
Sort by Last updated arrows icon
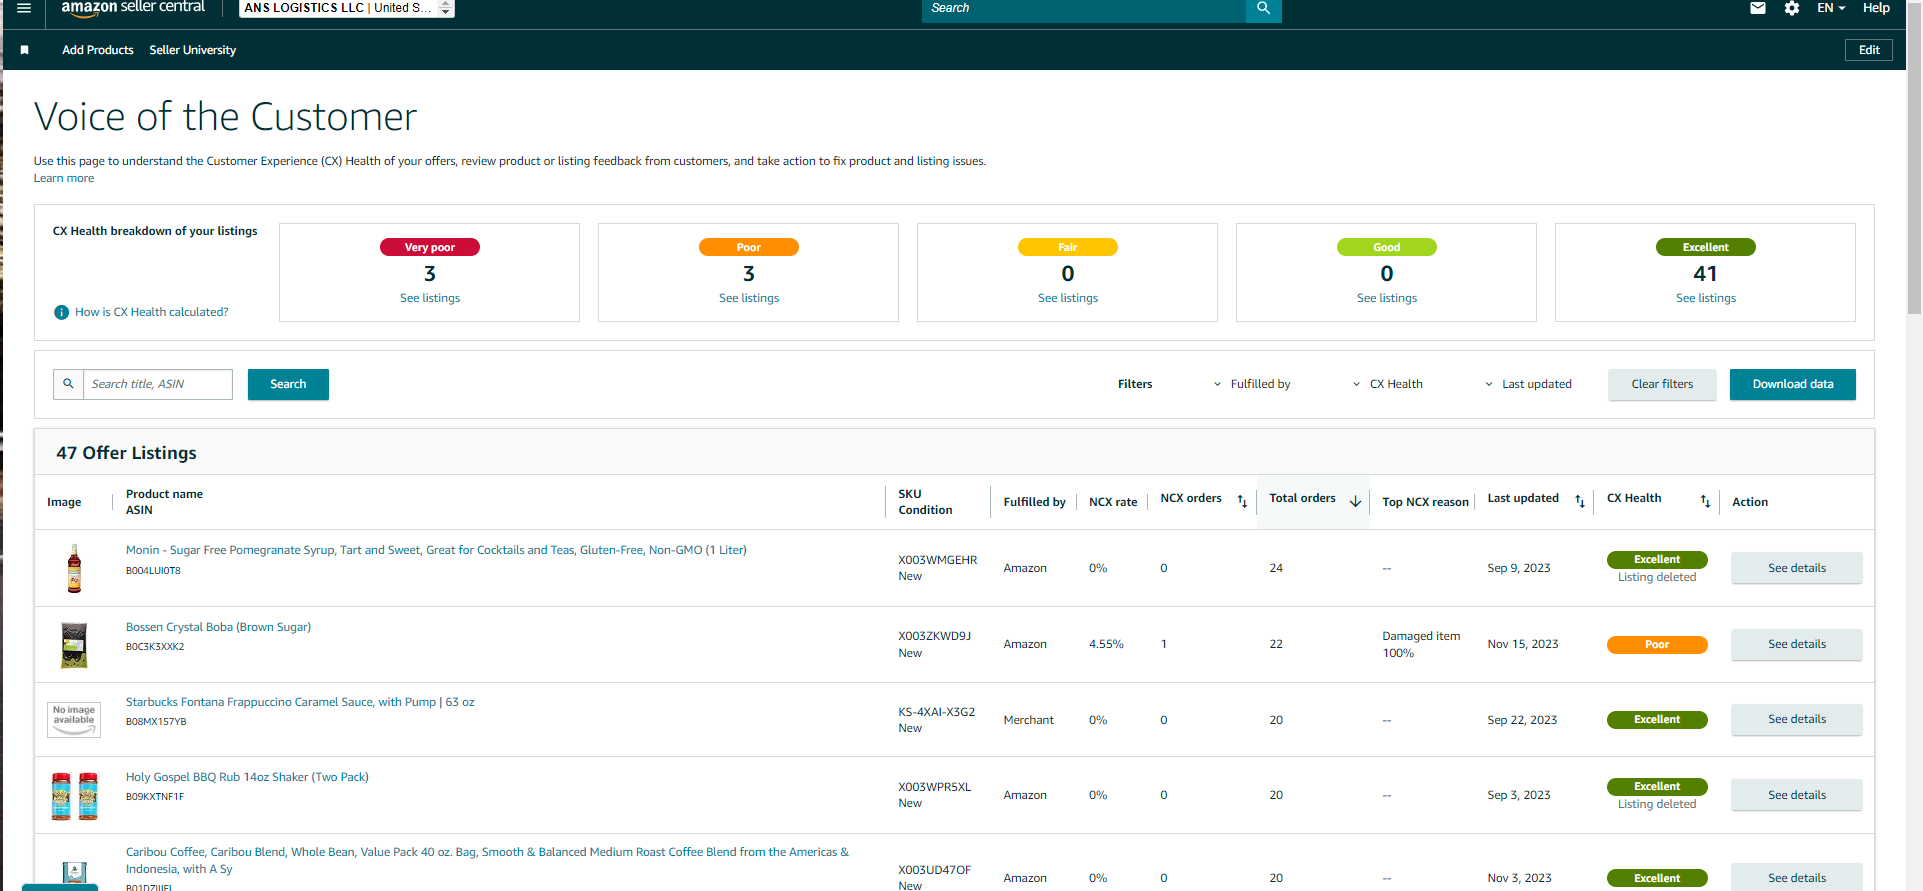click(x=1580, y=501)
